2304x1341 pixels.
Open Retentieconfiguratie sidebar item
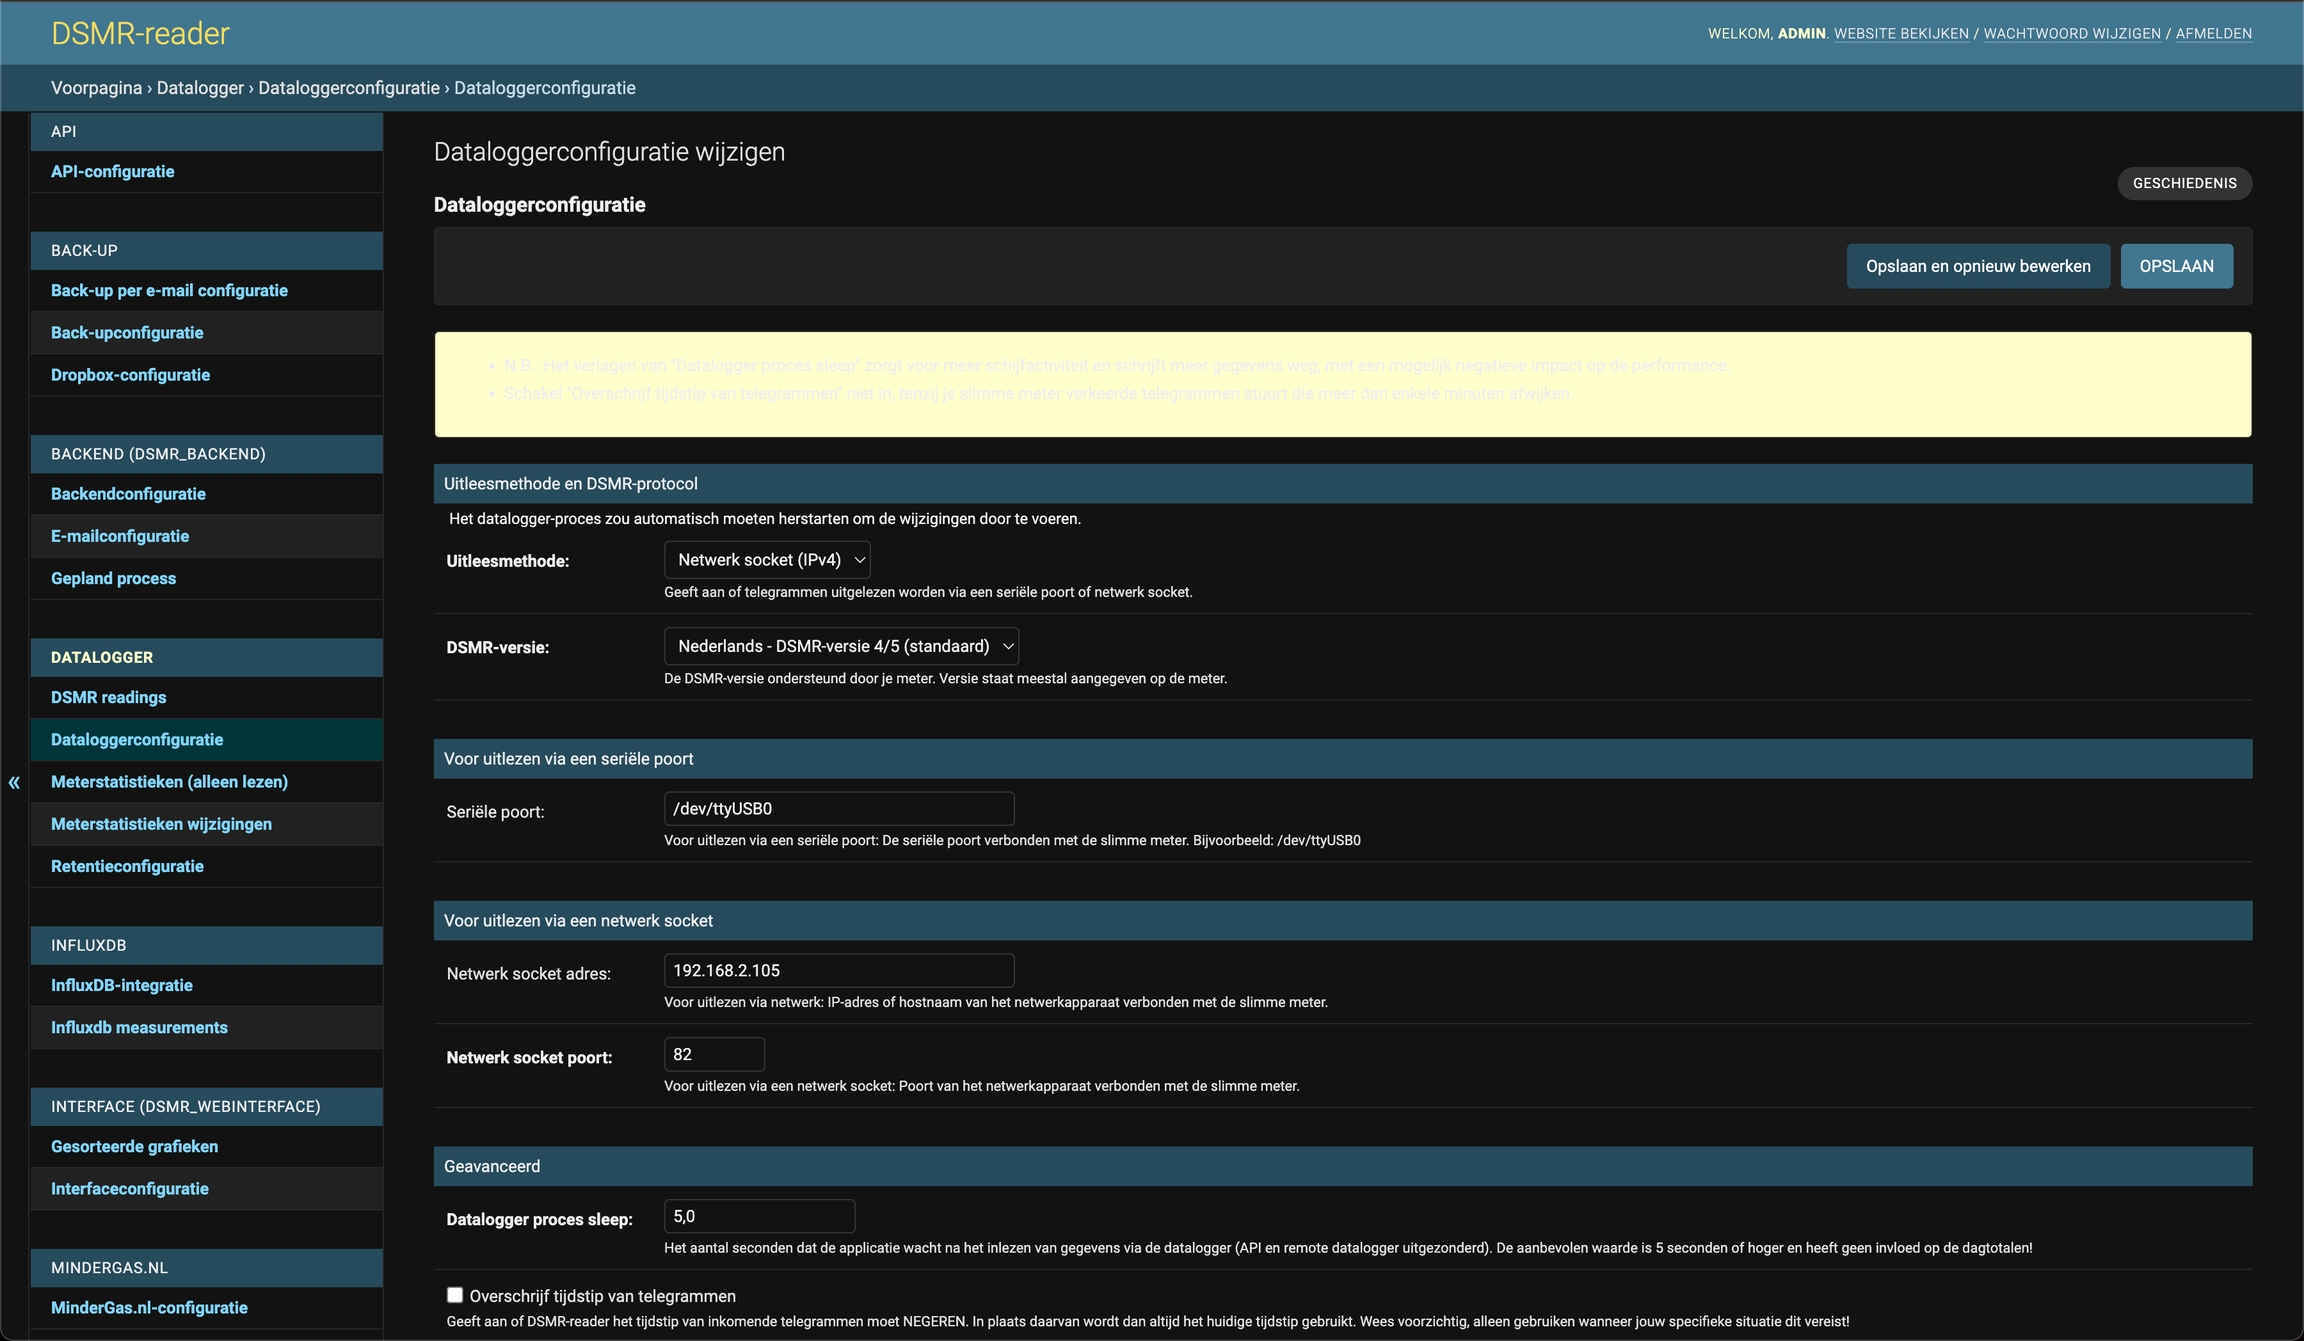pyautogui.click(x=127, y=866)
